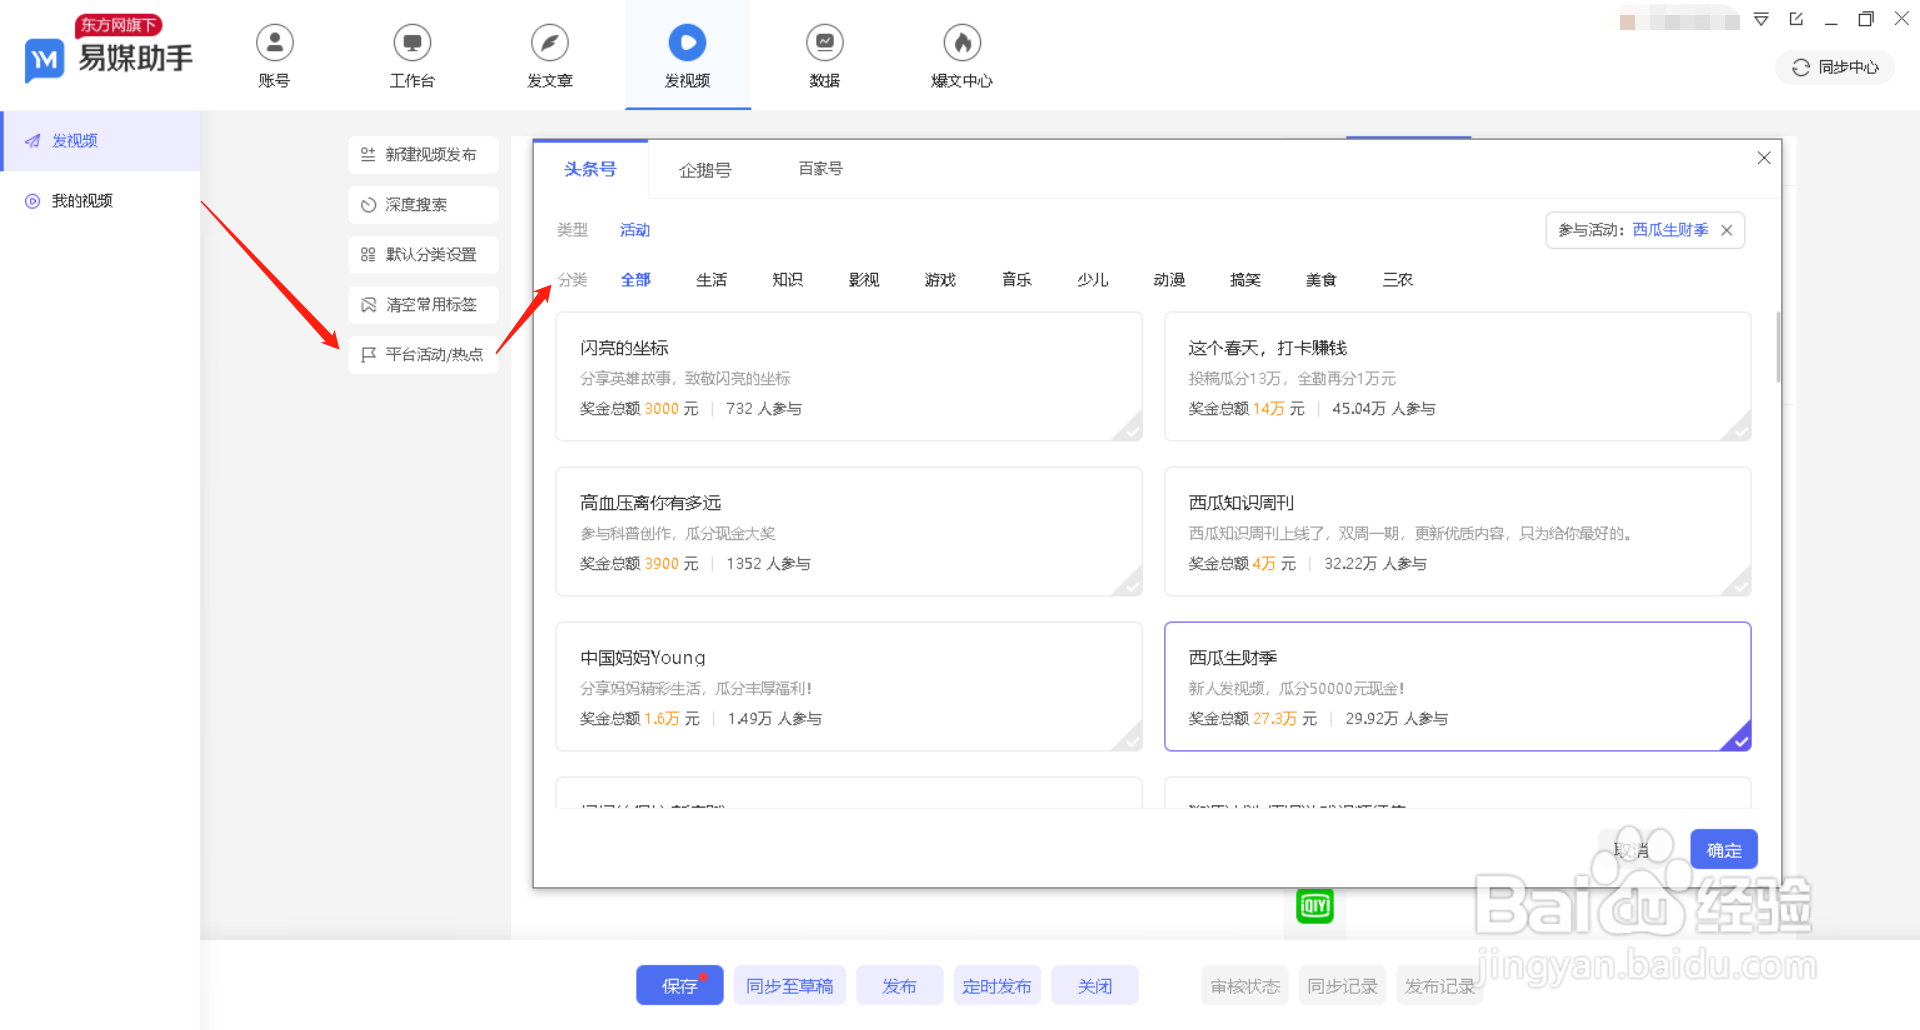This screenshot has height=1030, width=1920.
Task: Click the 确定 confirm button
Action: coord(1724,850)
